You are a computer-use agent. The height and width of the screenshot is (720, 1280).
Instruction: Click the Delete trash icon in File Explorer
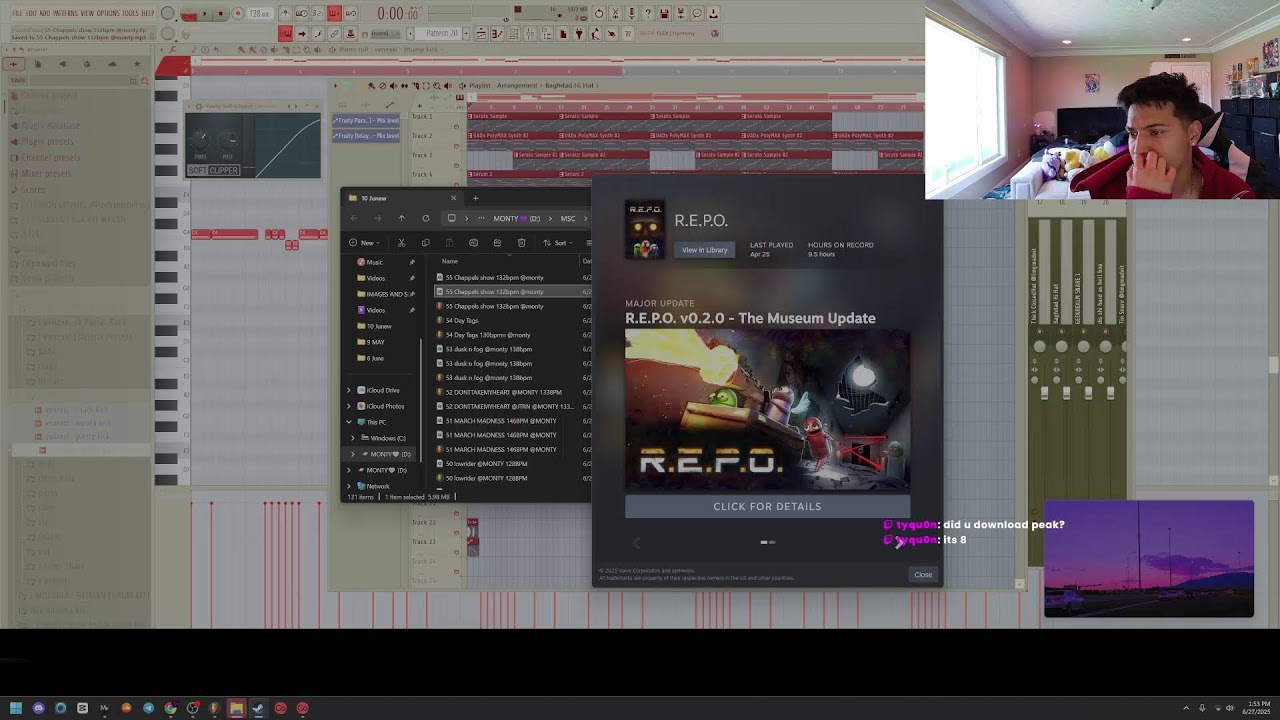point(521,243)
